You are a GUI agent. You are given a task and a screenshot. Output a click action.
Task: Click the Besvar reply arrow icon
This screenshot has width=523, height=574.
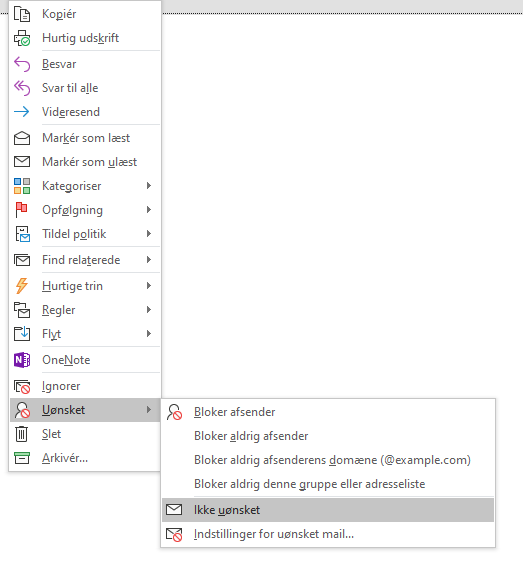pos(22,64)
